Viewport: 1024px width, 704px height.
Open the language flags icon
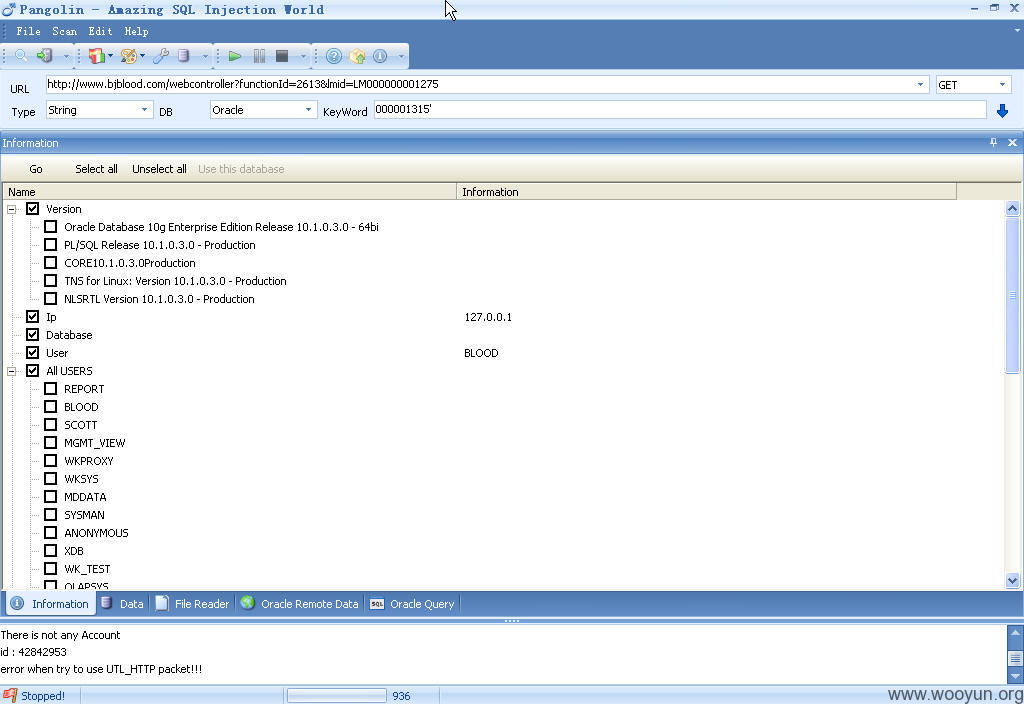(x=96, y=56)
